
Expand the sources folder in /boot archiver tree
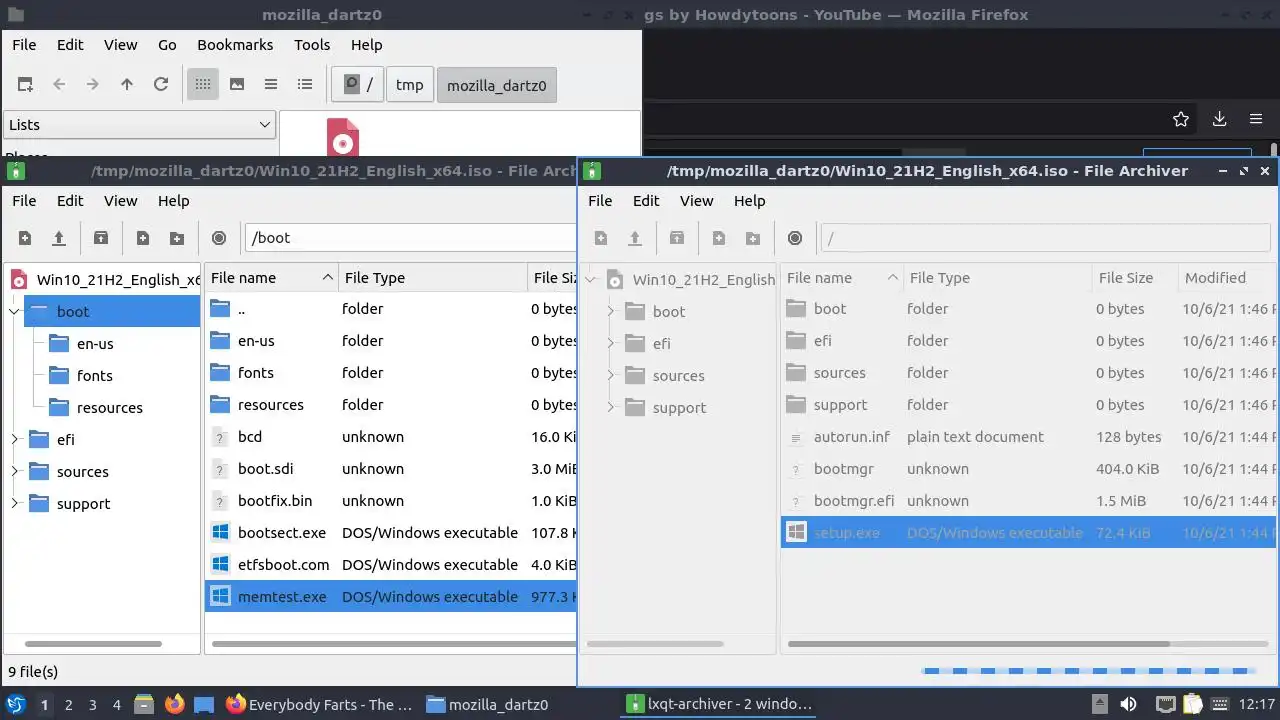coord(15,471)
